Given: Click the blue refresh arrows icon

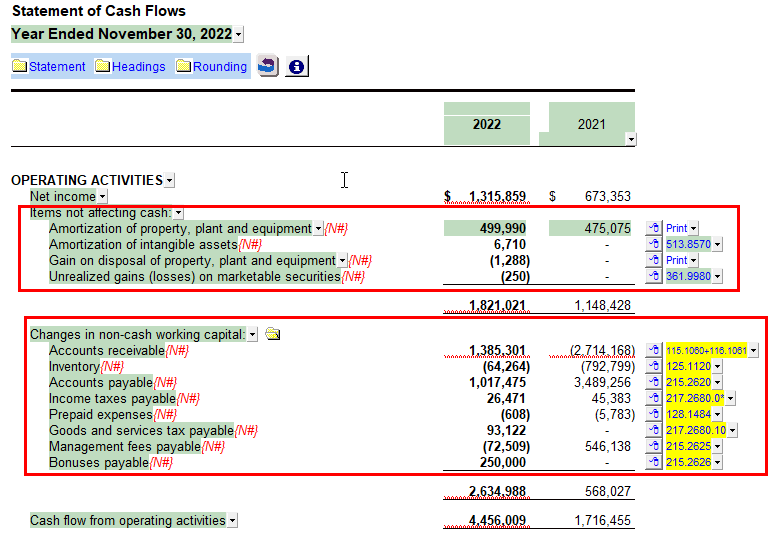Looking at the screenshot, I should 268,66.
